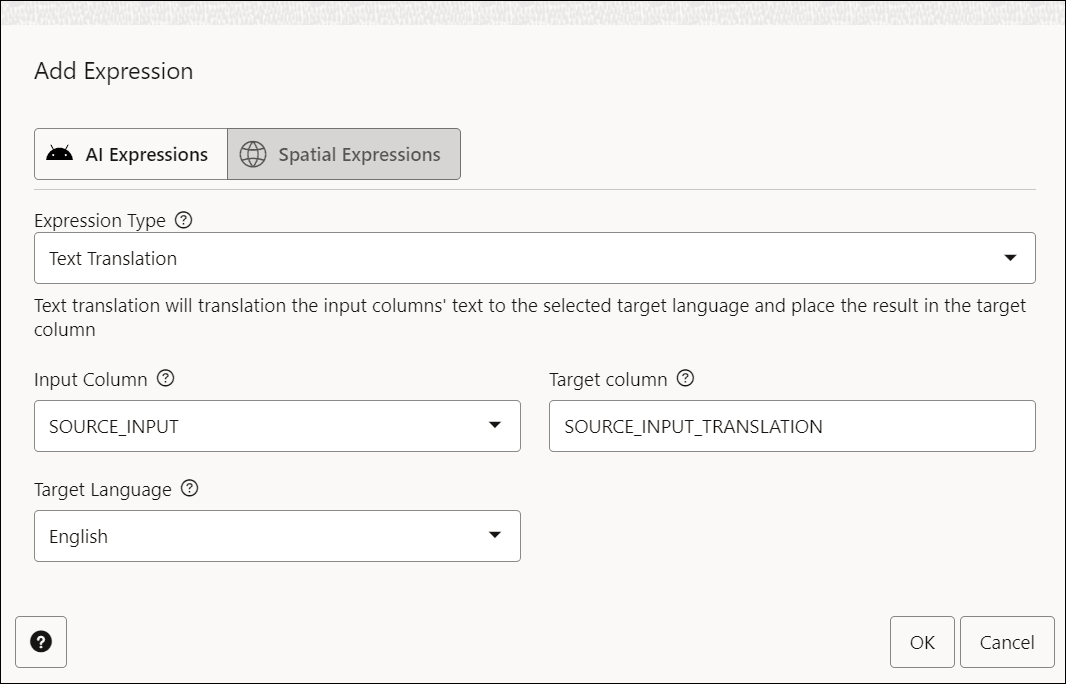This screenshot has height=684, width=1066.
Task: Open help for Target Language
Action: (x=190, y=489)
